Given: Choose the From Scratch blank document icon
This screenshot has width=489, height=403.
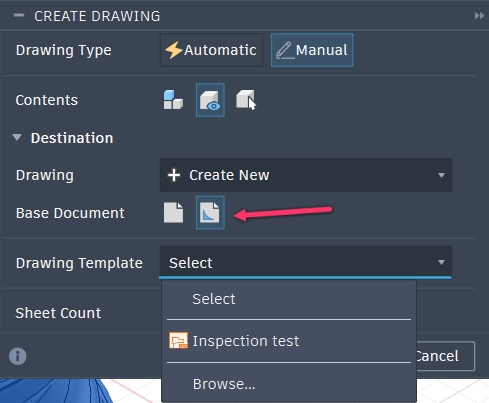Looking at the screenshot, I should 173,212.
